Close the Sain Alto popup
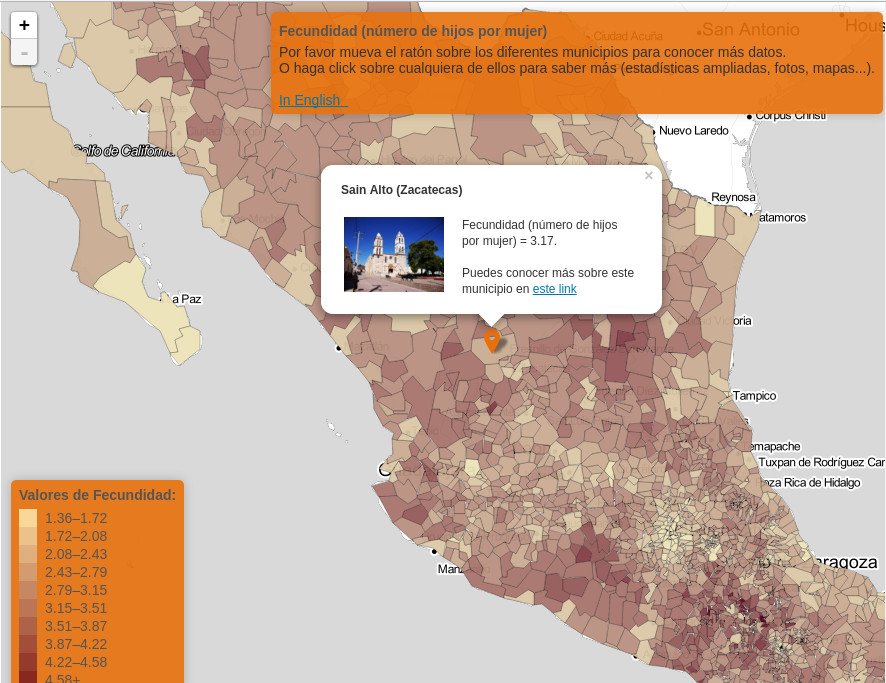886x683 pixels. tap(648, 176)
